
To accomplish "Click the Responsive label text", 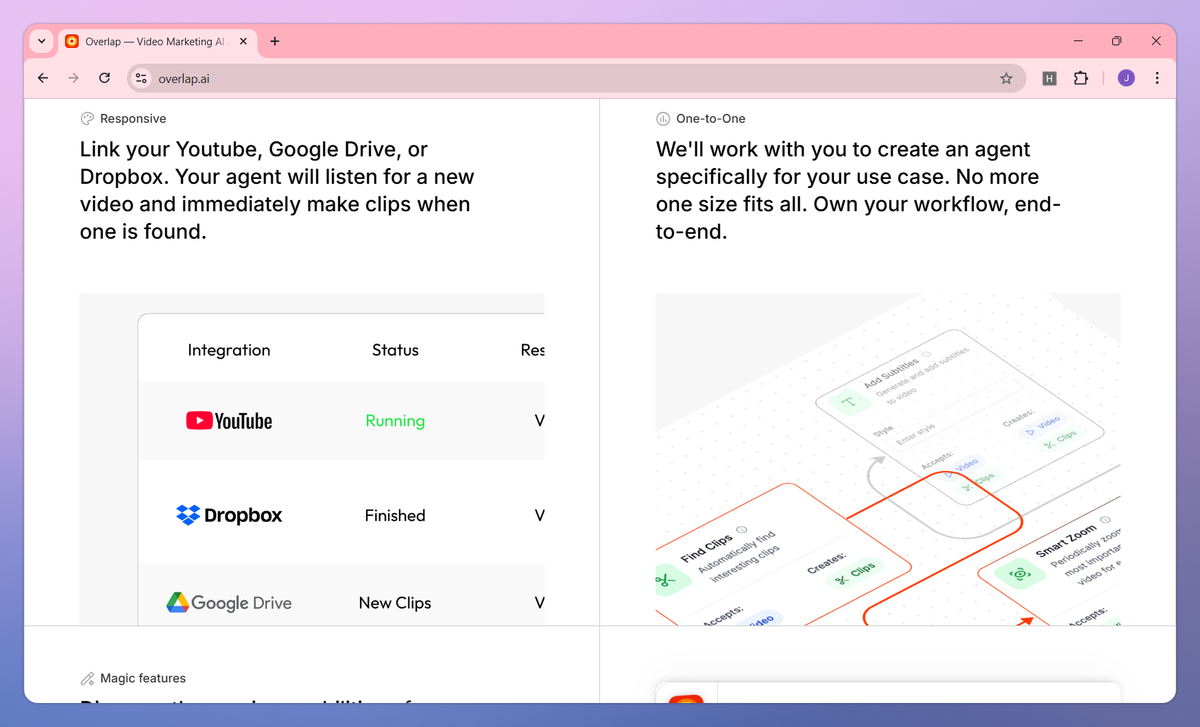I will [133, 118].
